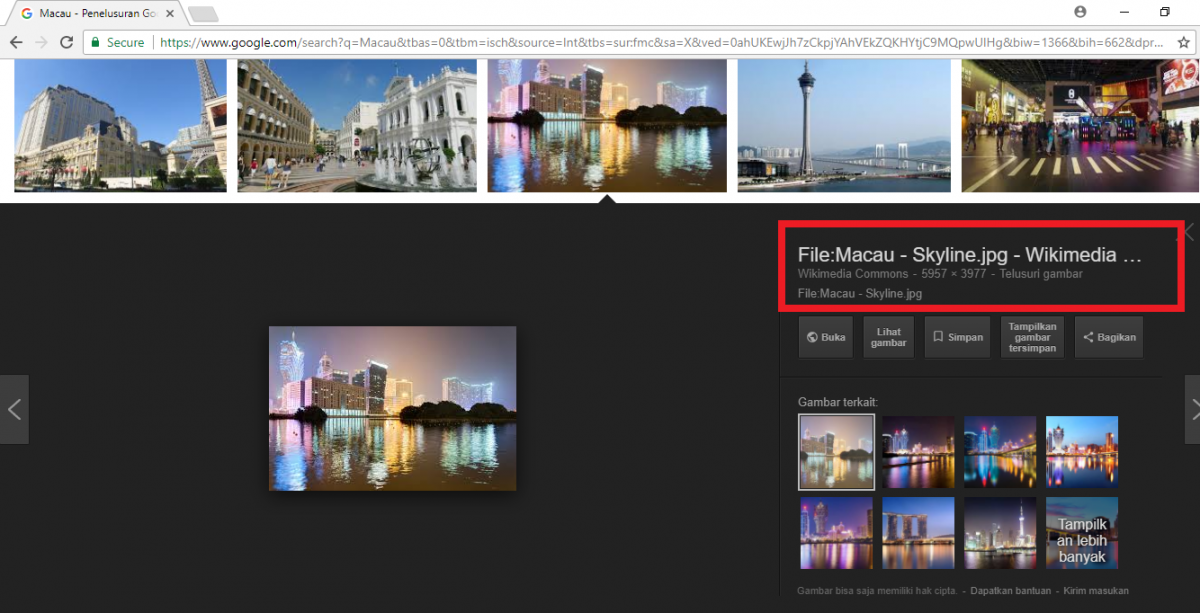Open the Dapatkan bantuan link

tap(1012, 590)
